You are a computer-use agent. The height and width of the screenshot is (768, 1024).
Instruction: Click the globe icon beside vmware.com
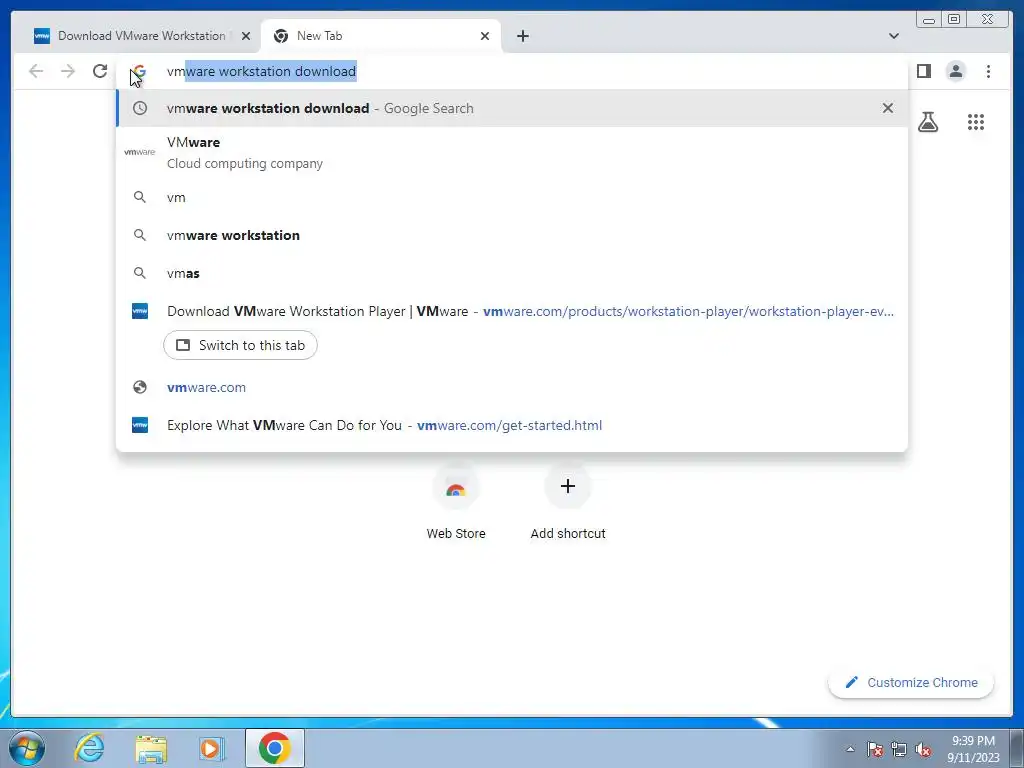pos(140,387)
